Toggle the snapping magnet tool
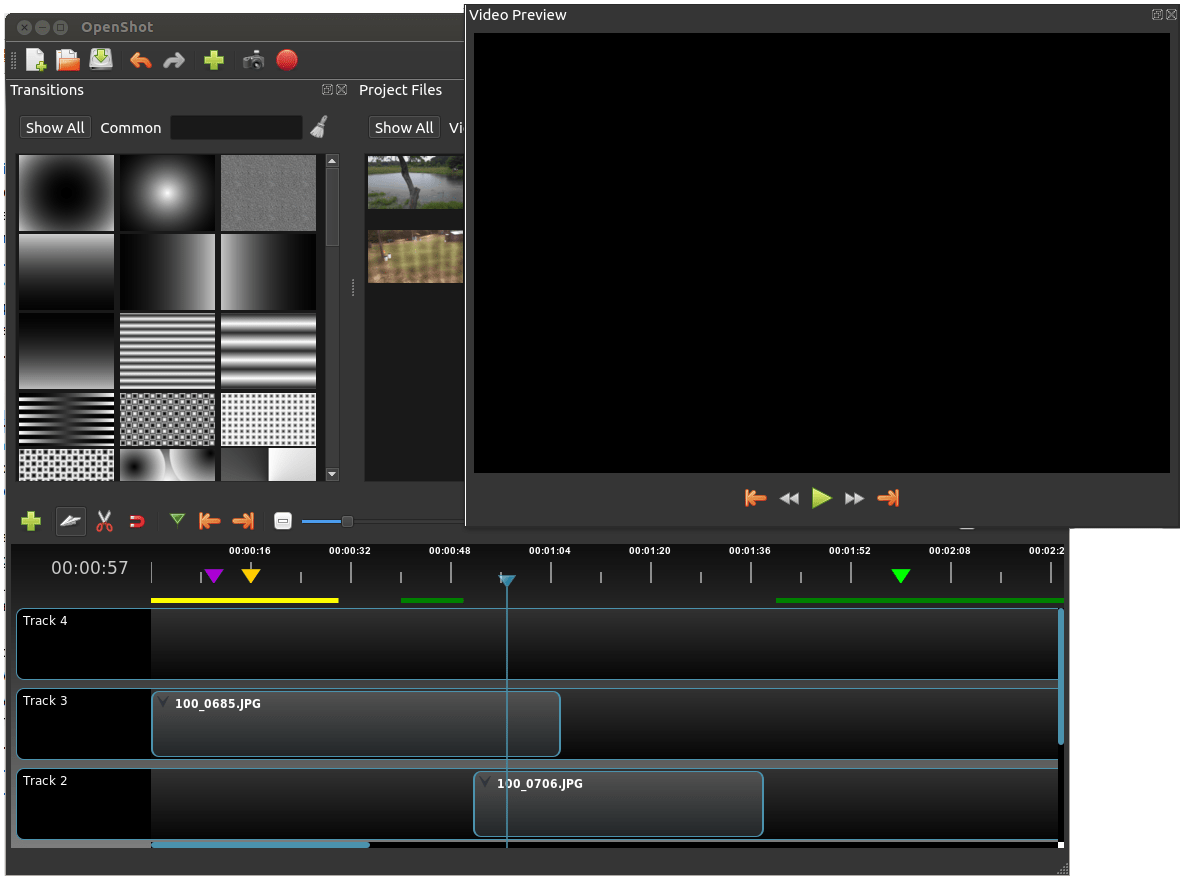This screenshot has width=1180, height=876. 137,522
